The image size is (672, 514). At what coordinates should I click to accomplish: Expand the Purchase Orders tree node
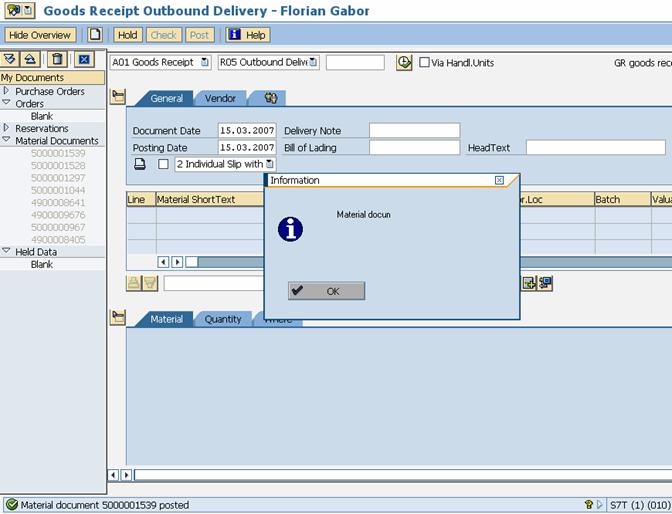pos(6,91)
